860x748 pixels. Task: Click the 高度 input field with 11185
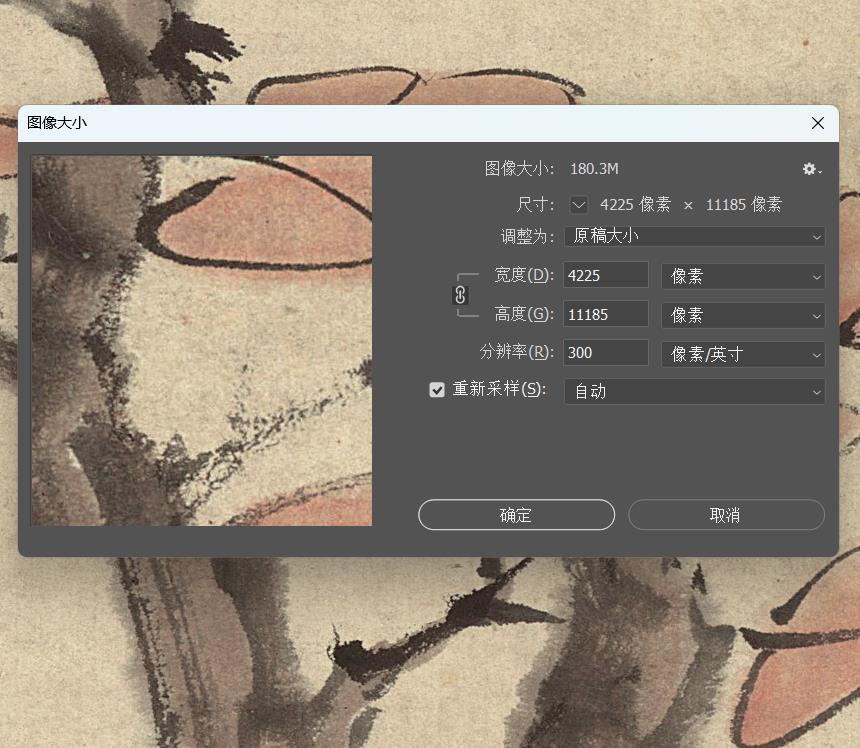click(x=606, y=314)
